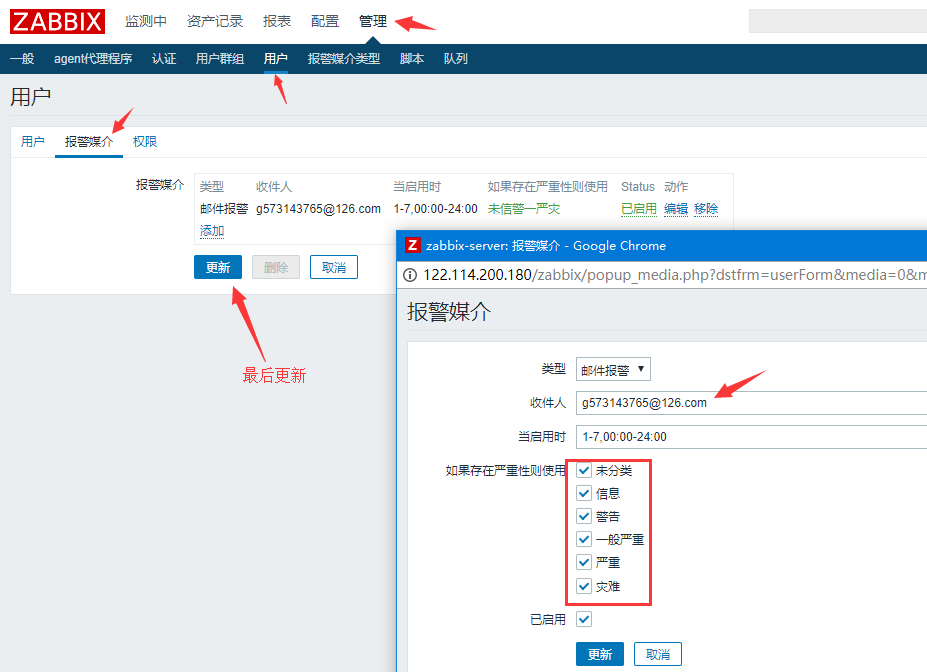The width and height of the screenshot is (927, 672).
Task: Open the 报表 top menu
Action: [277, 21]
